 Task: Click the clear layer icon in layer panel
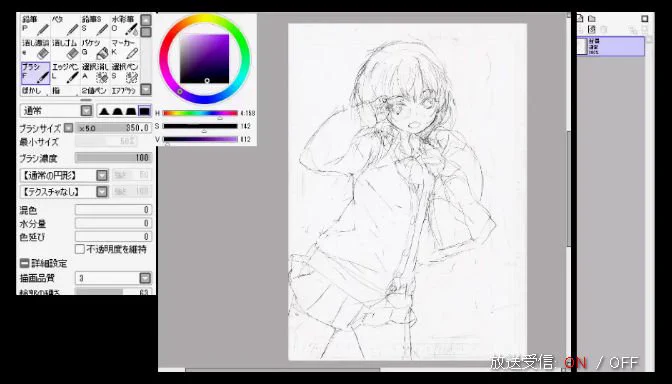point(592,30)
